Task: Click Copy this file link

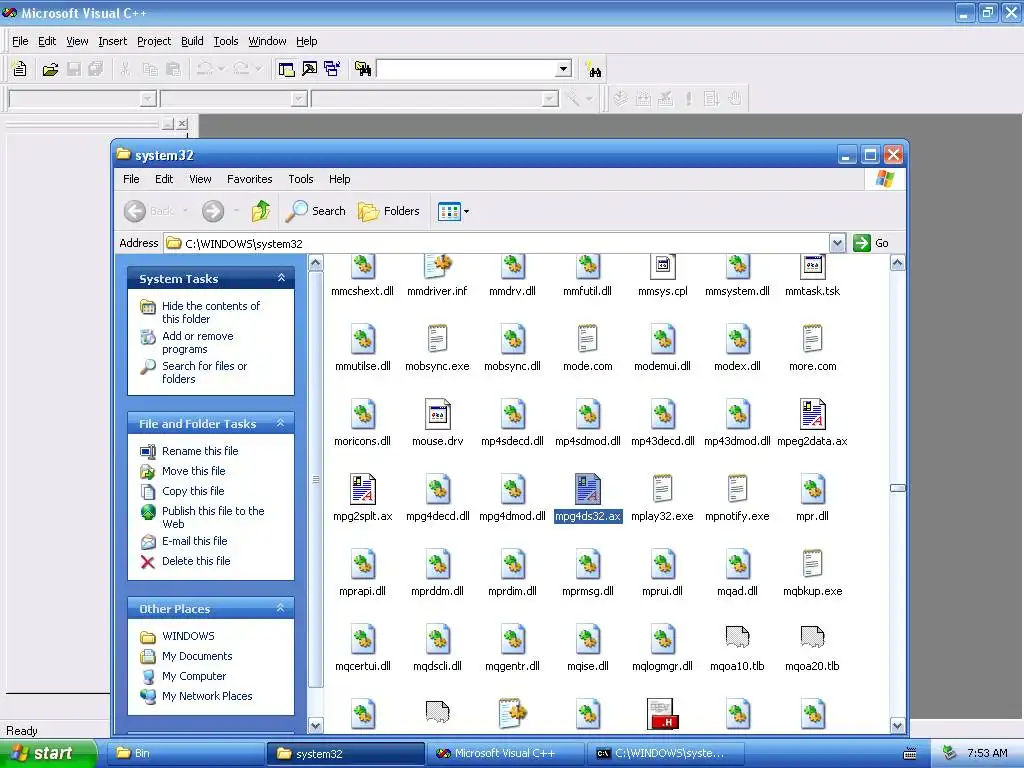Action: point(193,491)
